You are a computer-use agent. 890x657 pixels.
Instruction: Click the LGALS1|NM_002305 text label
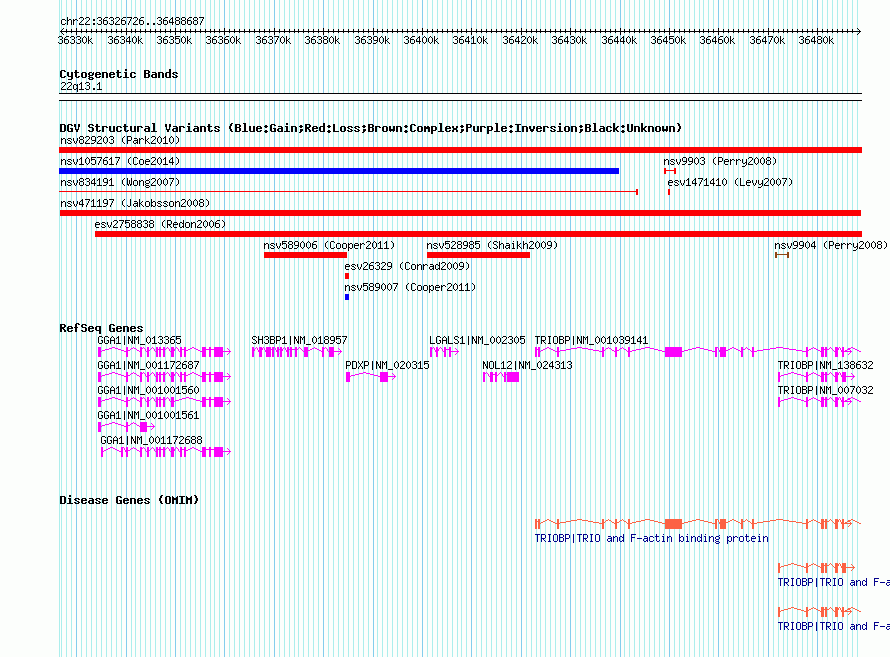click(477, 340)
